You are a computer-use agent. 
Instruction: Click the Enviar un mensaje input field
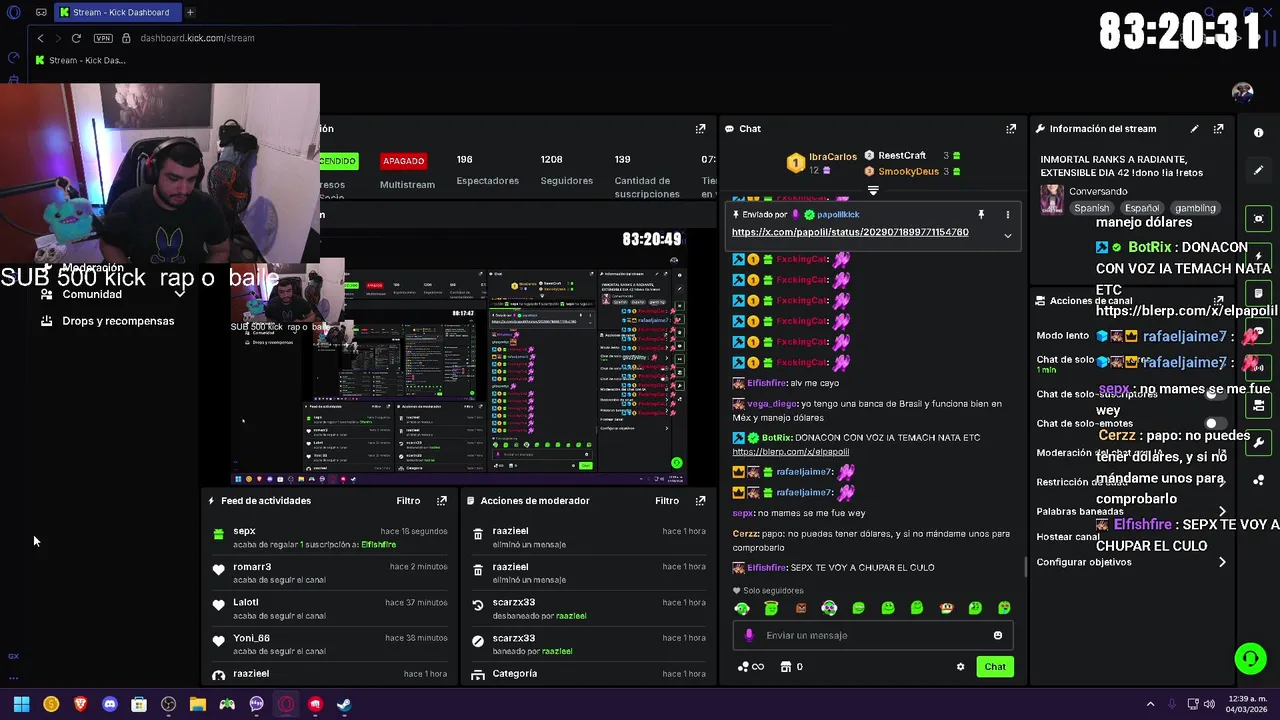coord(872,635)
